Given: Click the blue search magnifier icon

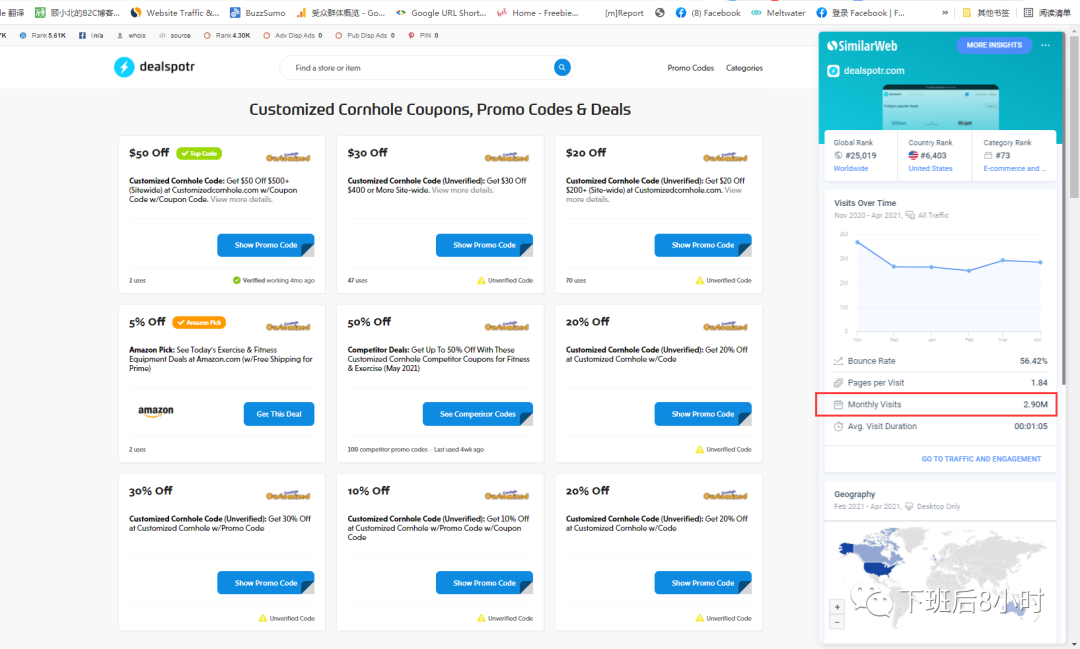Looking at the screenshot, I should click(x=562, y=68).
